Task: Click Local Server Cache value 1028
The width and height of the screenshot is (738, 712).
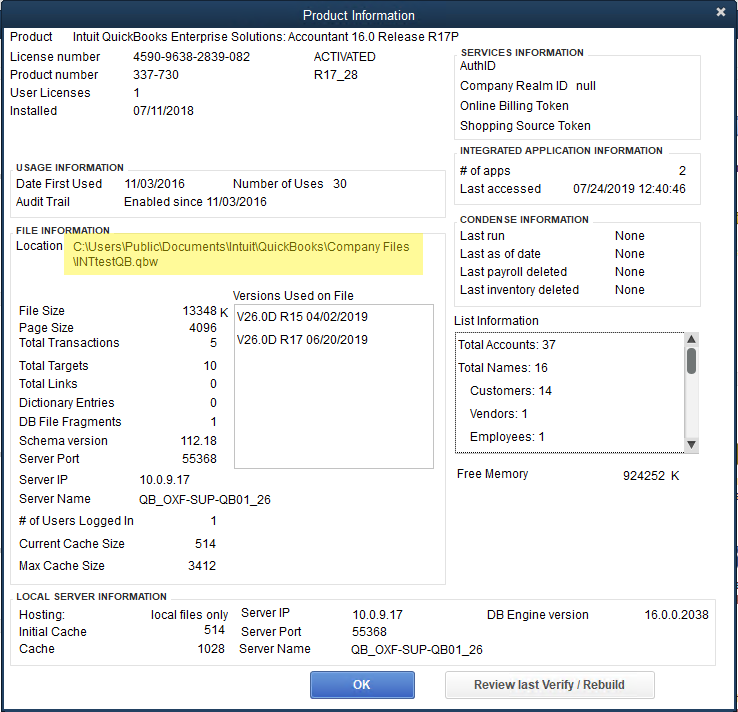Action: point(211,649)
